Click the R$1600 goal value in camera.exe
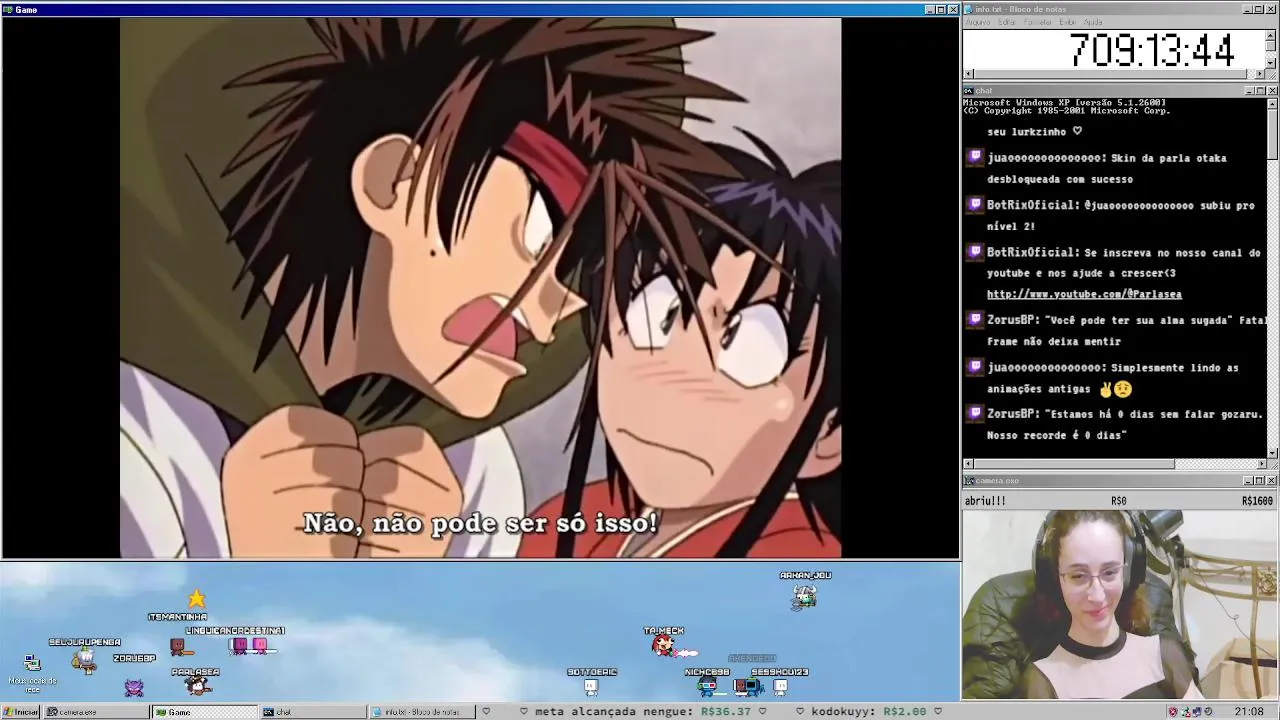Screen dimensions: 1280x720 click(x=1257, y=501)
